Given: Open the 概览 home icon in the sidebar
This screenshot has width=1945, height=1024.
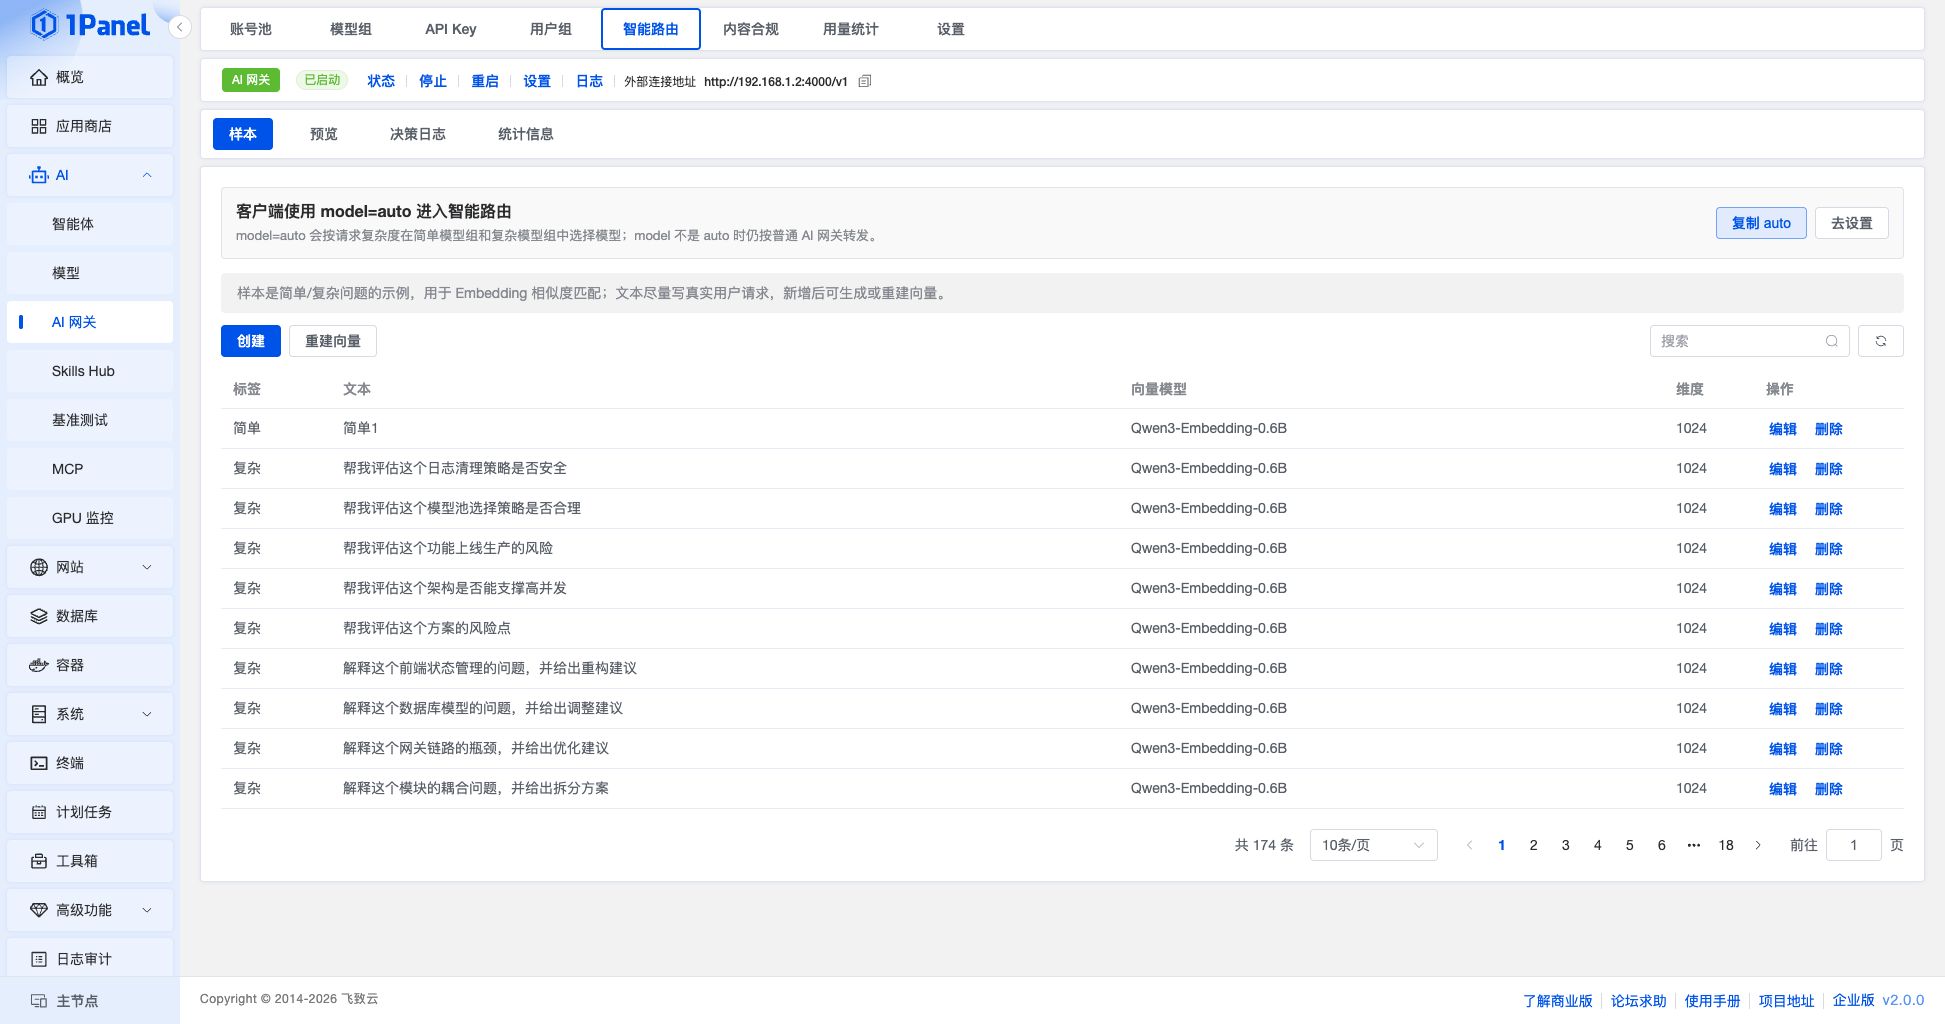Looking at the screenshot, I should point(39,77).
